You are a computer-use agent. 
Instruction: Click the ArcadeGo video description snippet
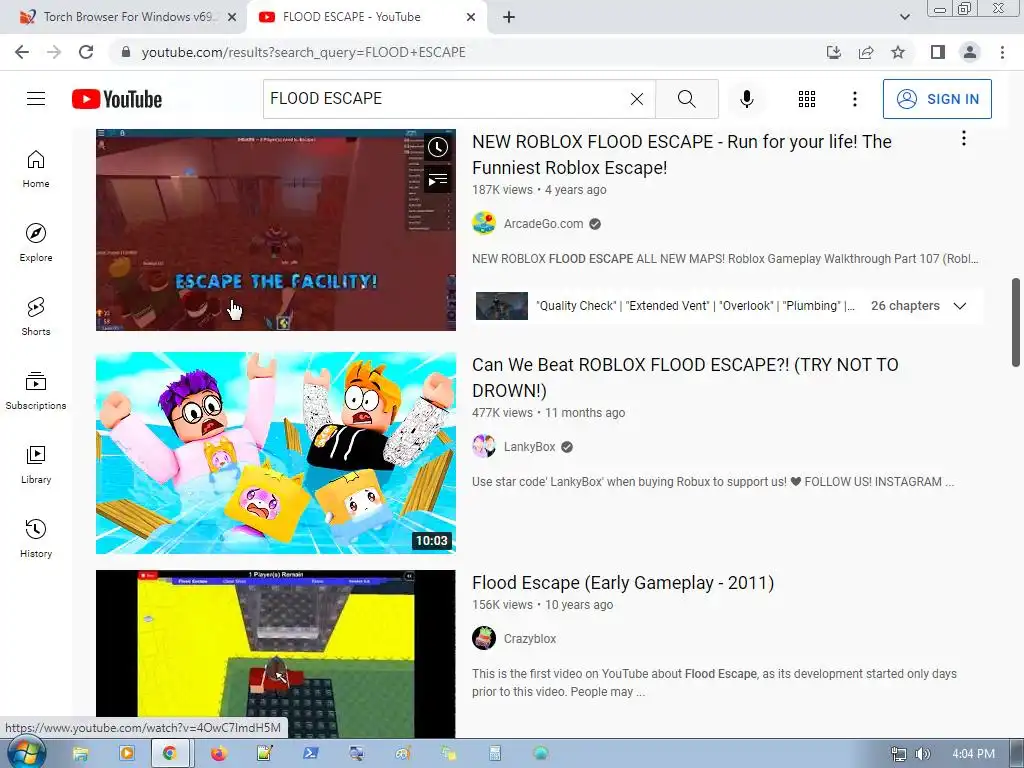click(x=725, y=259)
